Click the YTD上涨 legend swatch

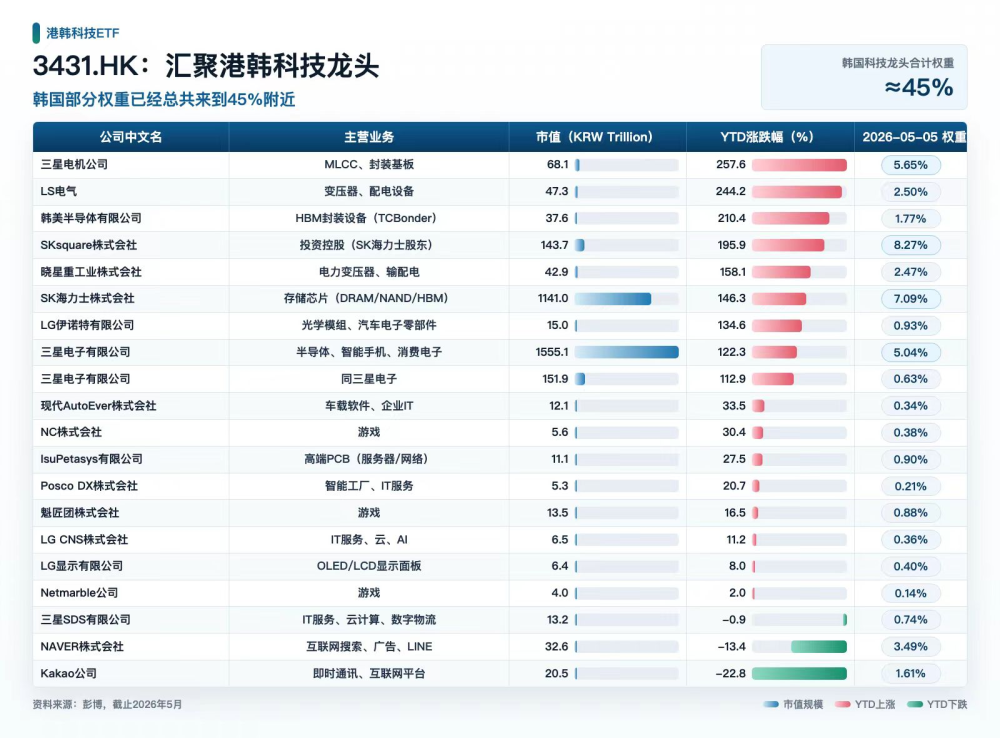pos(842,704)
